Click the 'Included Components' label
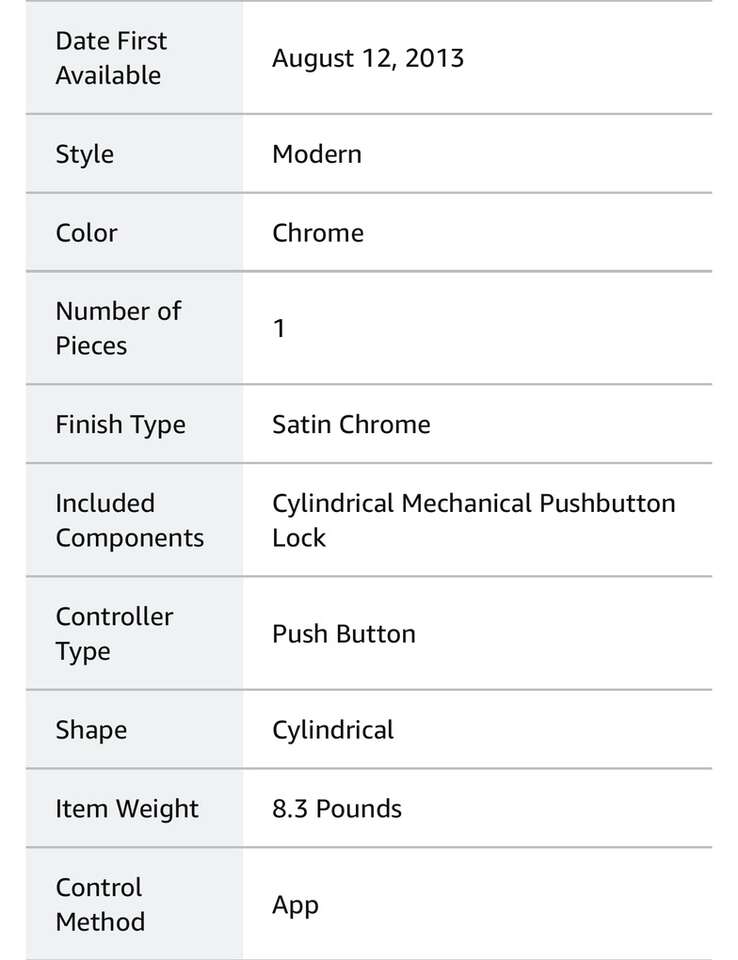The height and width of the screenshot is (960, 738). click(129, 520)
